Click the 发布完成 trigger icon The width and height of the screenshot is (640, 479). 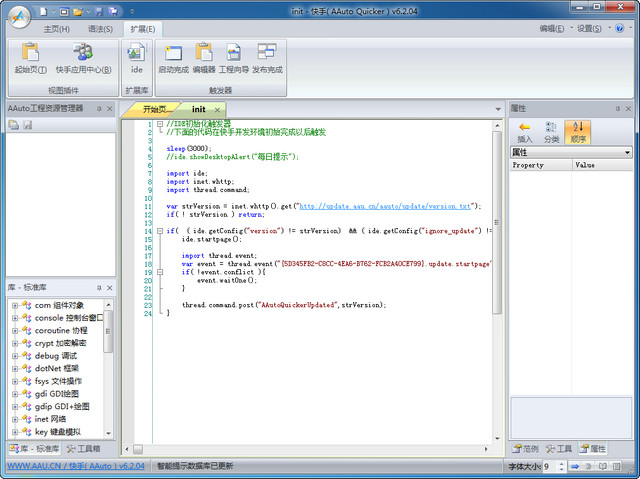pos(267,58)
